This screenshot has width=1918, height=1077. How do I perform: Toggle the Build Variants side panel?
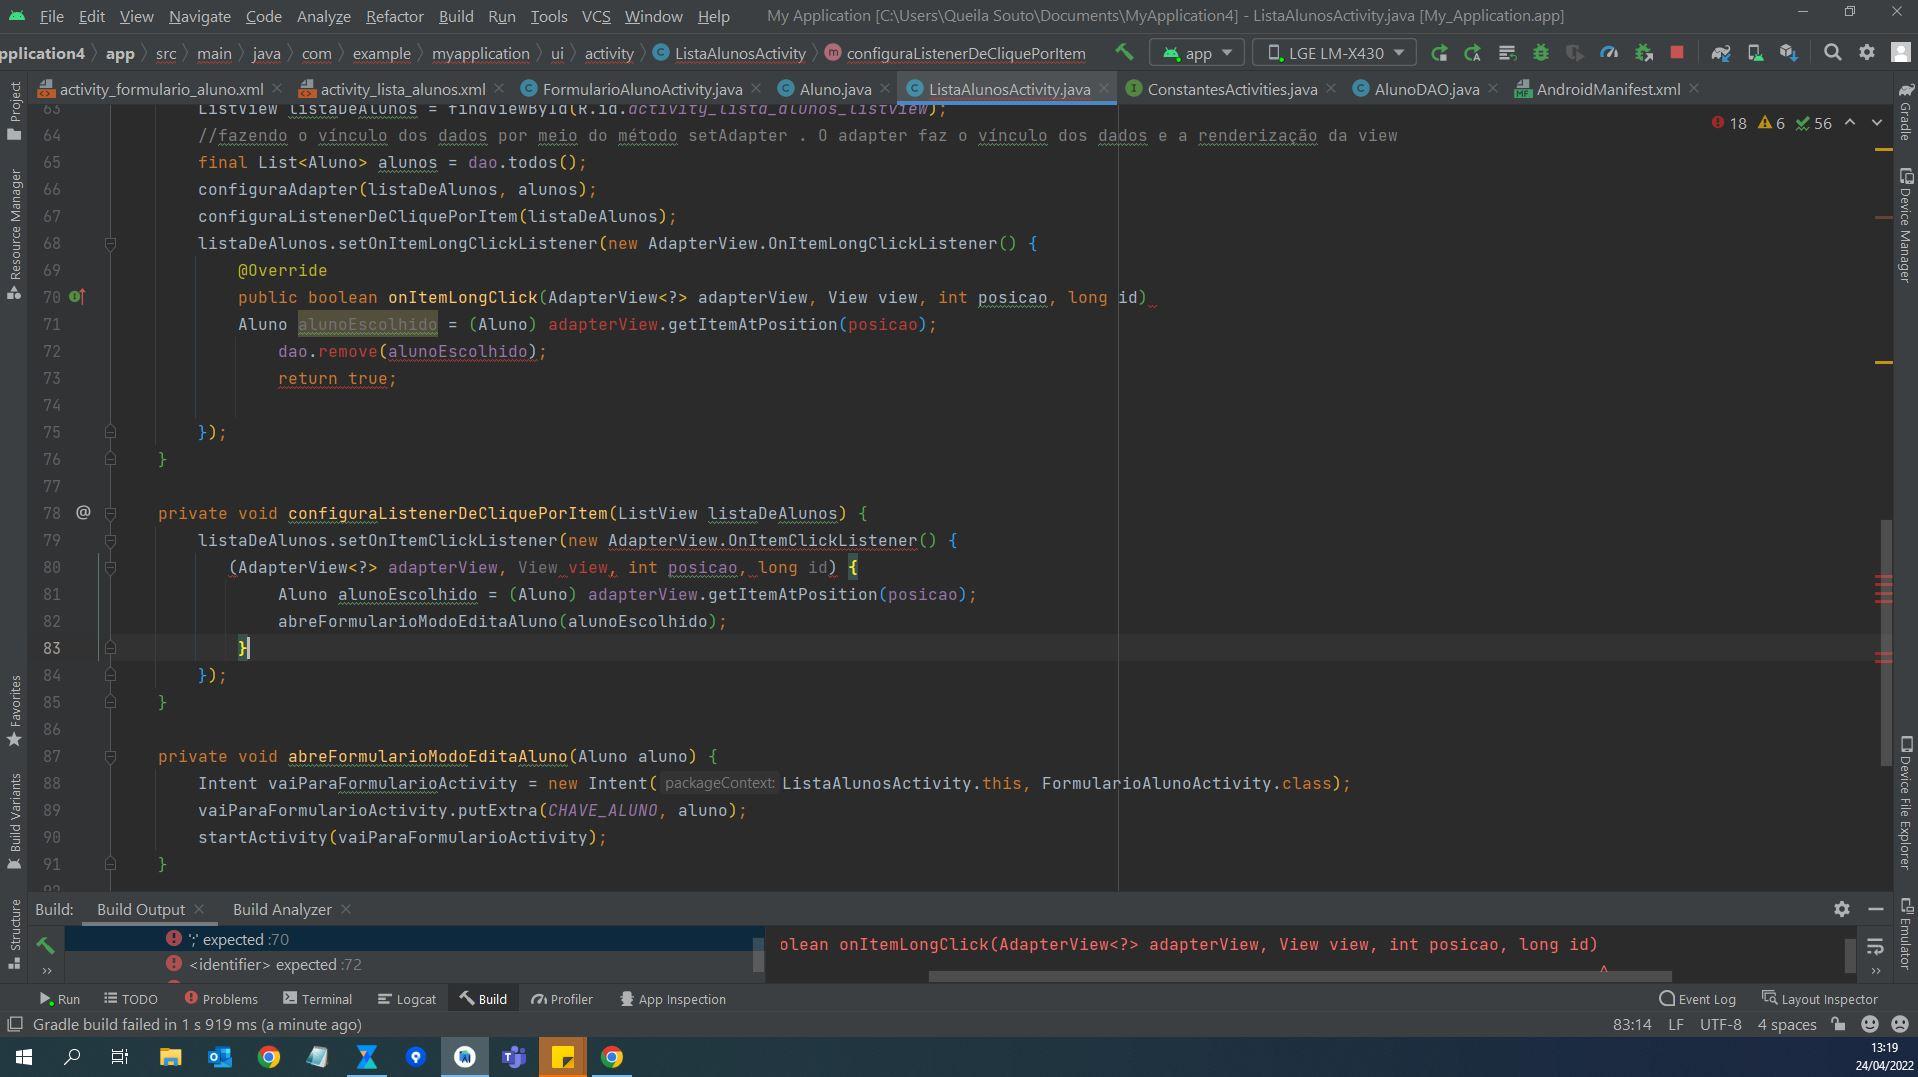(14, 820)
